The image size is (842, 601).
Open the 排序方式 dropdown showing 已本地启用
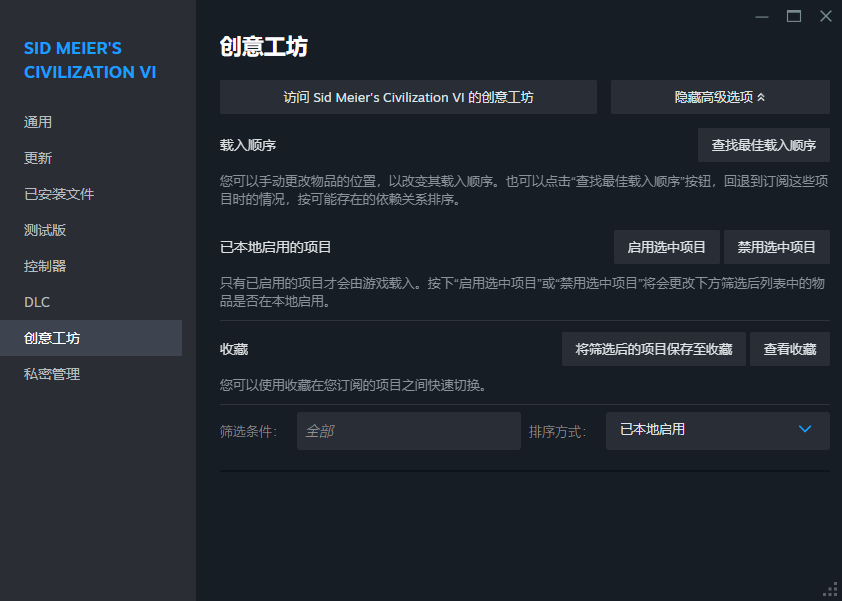(718, 431)
